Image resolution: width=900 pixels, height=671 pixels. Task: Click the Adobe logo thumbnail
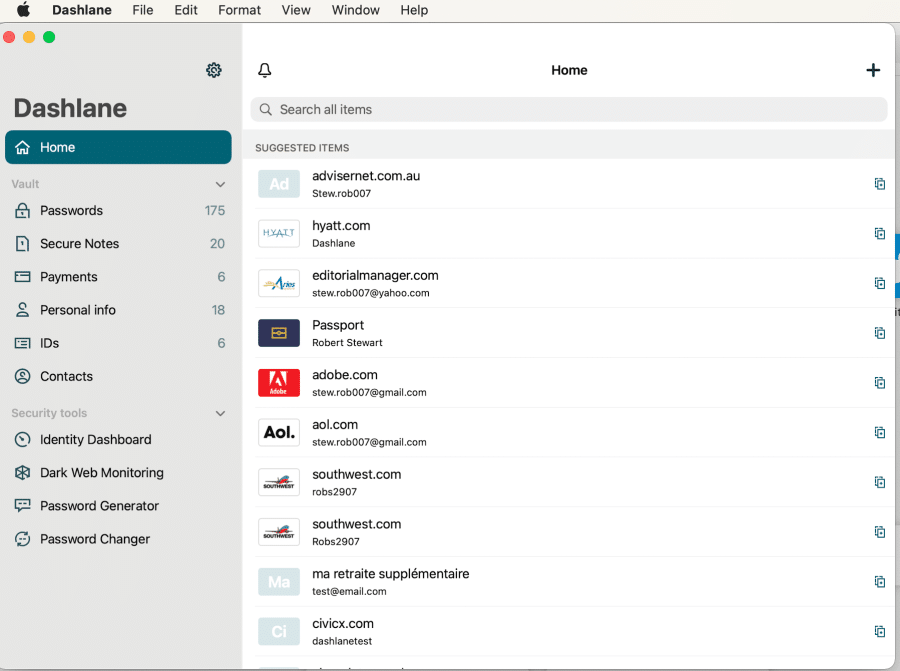point(279,383)
